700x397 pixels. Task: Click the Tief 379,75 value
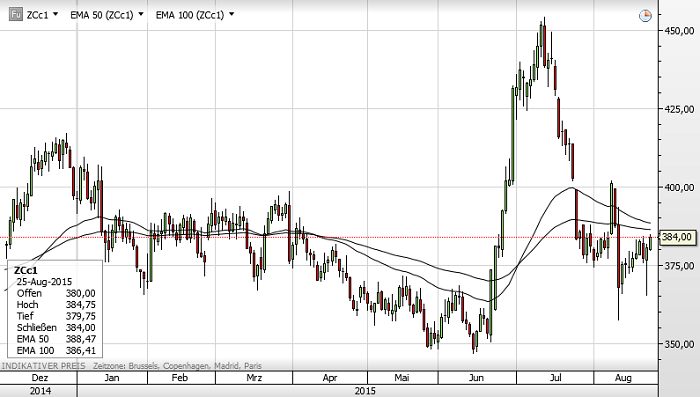click(81, 316)
